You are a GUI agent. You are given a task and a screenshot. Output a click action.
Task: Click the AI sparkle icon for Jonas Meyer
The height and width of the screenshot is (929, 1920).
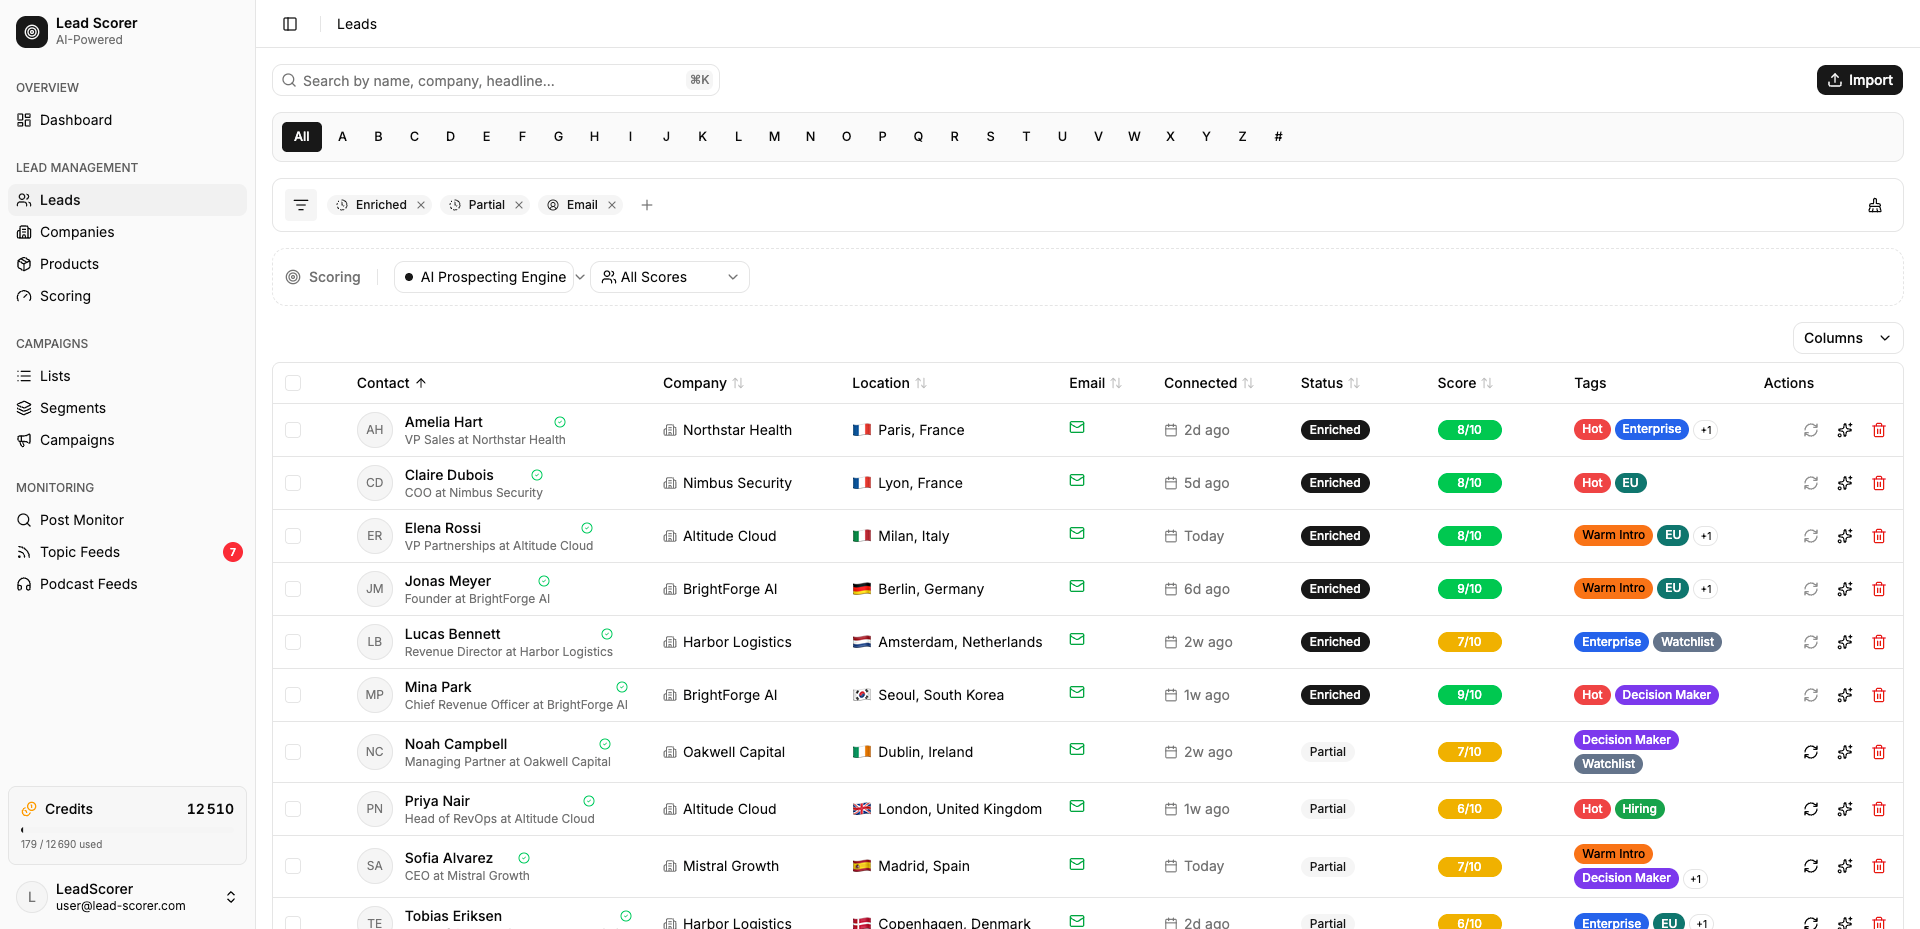click(x=1844, y=589)
